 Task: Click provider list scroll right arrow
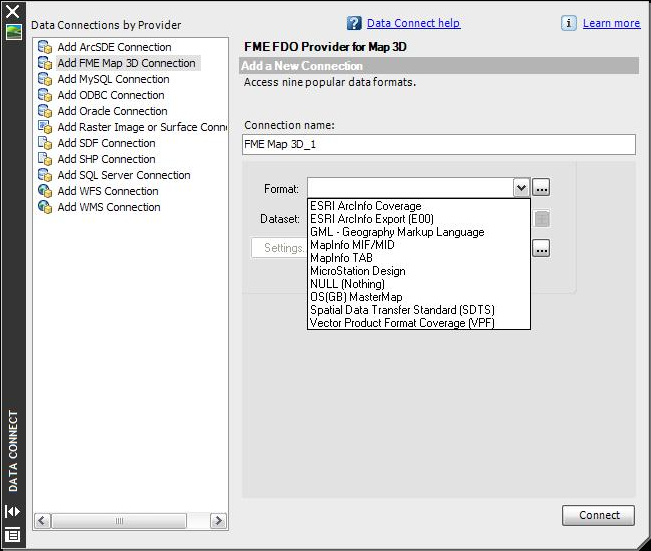pyautogui.click(x=218, y=521)
